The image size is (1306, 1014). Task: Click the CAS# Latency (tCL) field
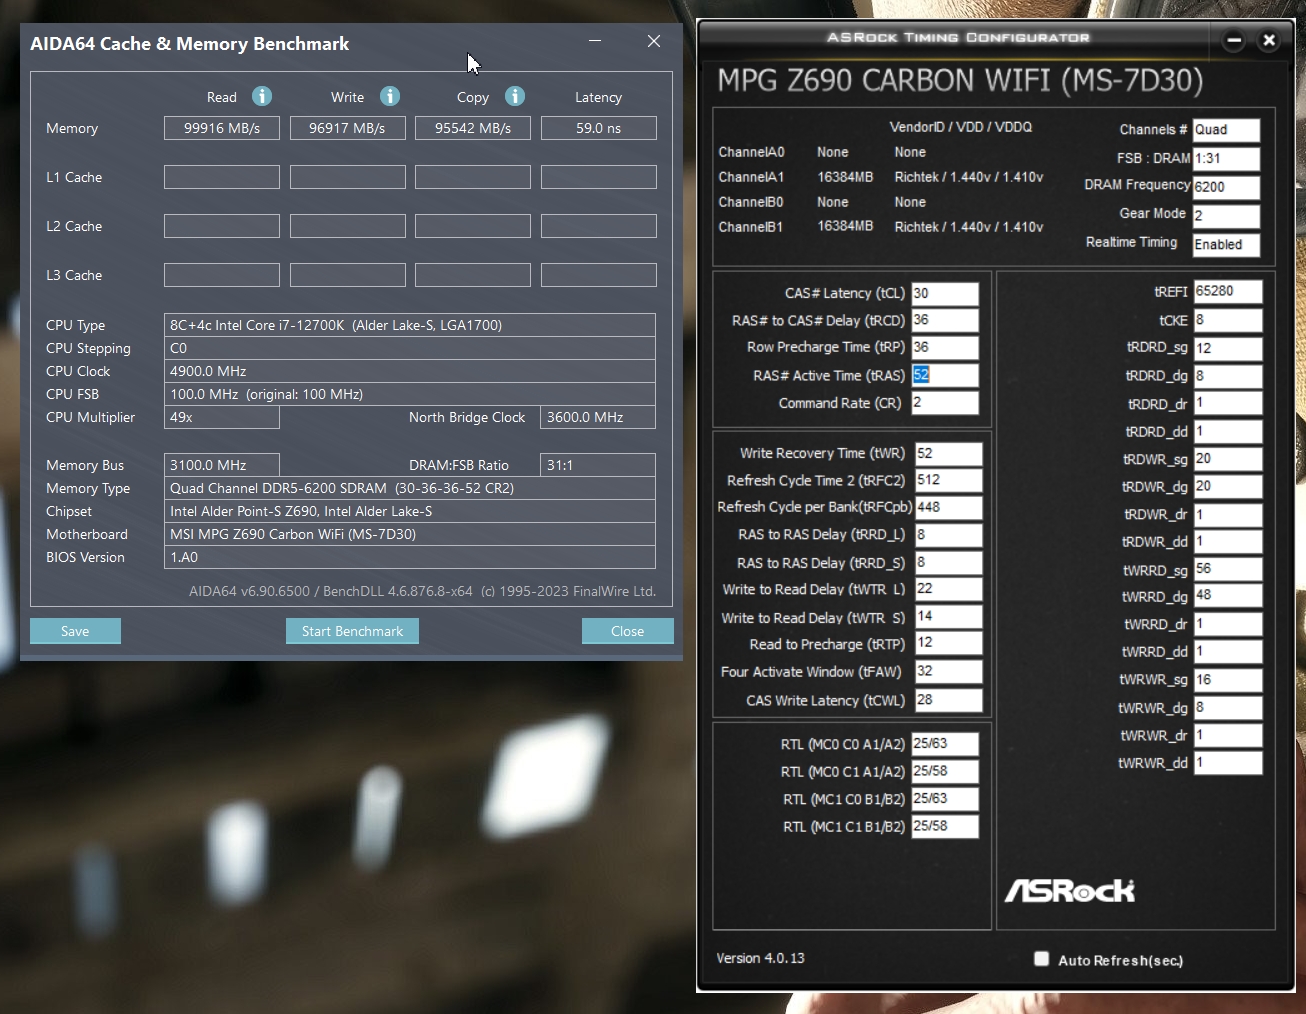click(x=944, y=293)
